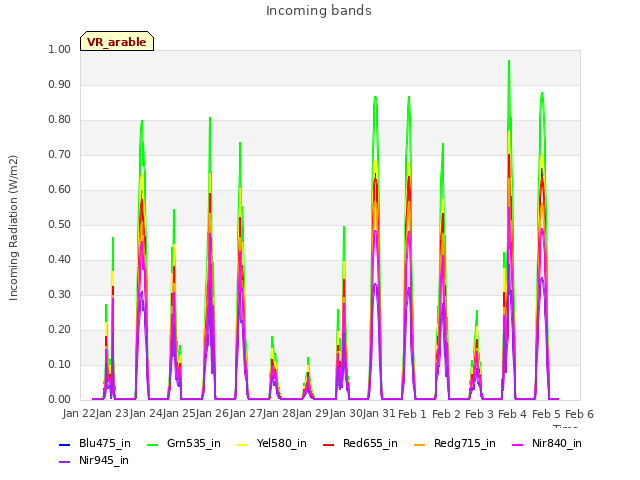Click the Jan 26 x-axis date label
Viewport: 640px width, 480px height.
tap(213, 414)
